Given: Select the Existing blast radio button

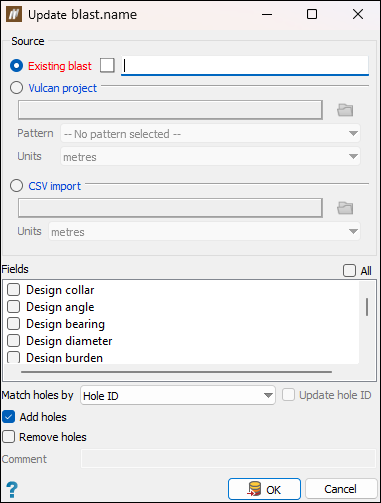Looking at the screenshot, I should click(x=17, y=66).
